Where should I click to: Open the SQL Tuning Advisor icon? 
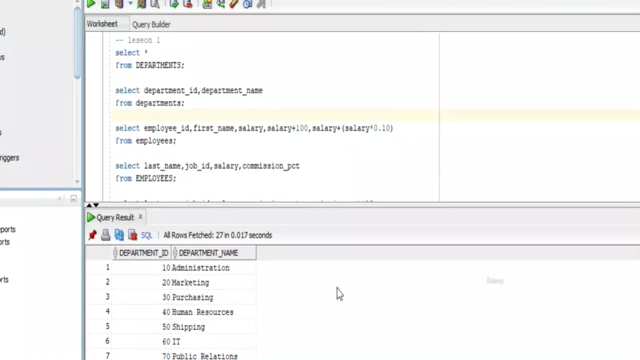click(155, 4)
